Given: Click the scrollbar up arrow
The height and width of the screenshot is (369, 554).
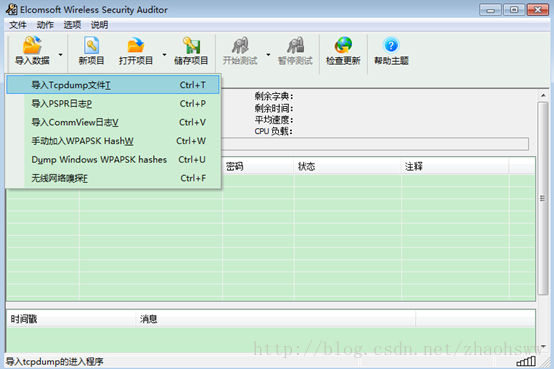Looking at the screenshot, I should coord(543,95).
